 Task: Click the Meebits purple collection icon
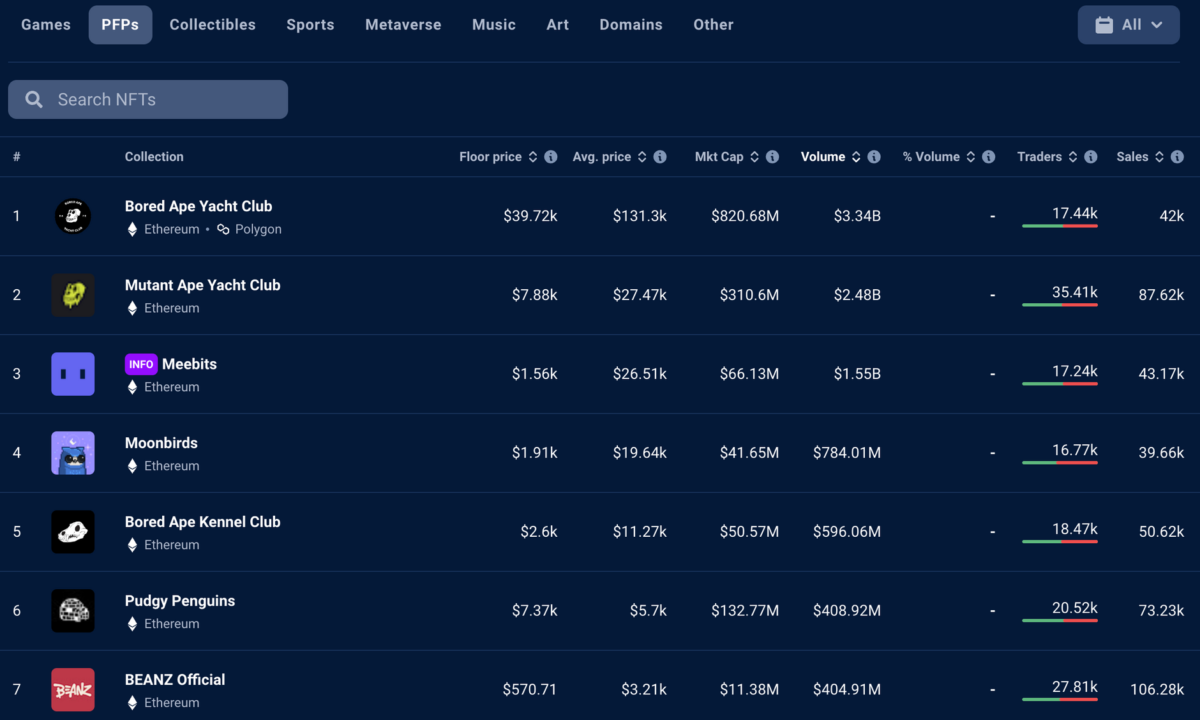[73, 374]
